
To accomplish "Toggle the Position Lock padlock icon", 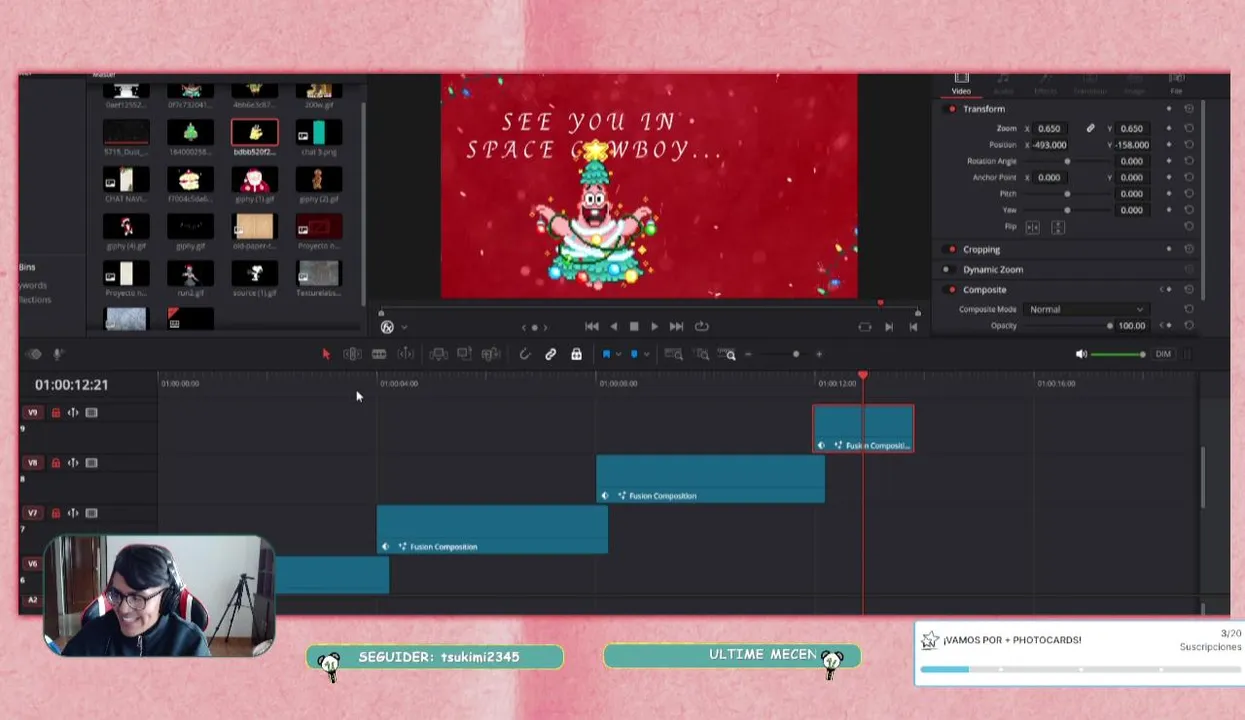I will 576,354.
